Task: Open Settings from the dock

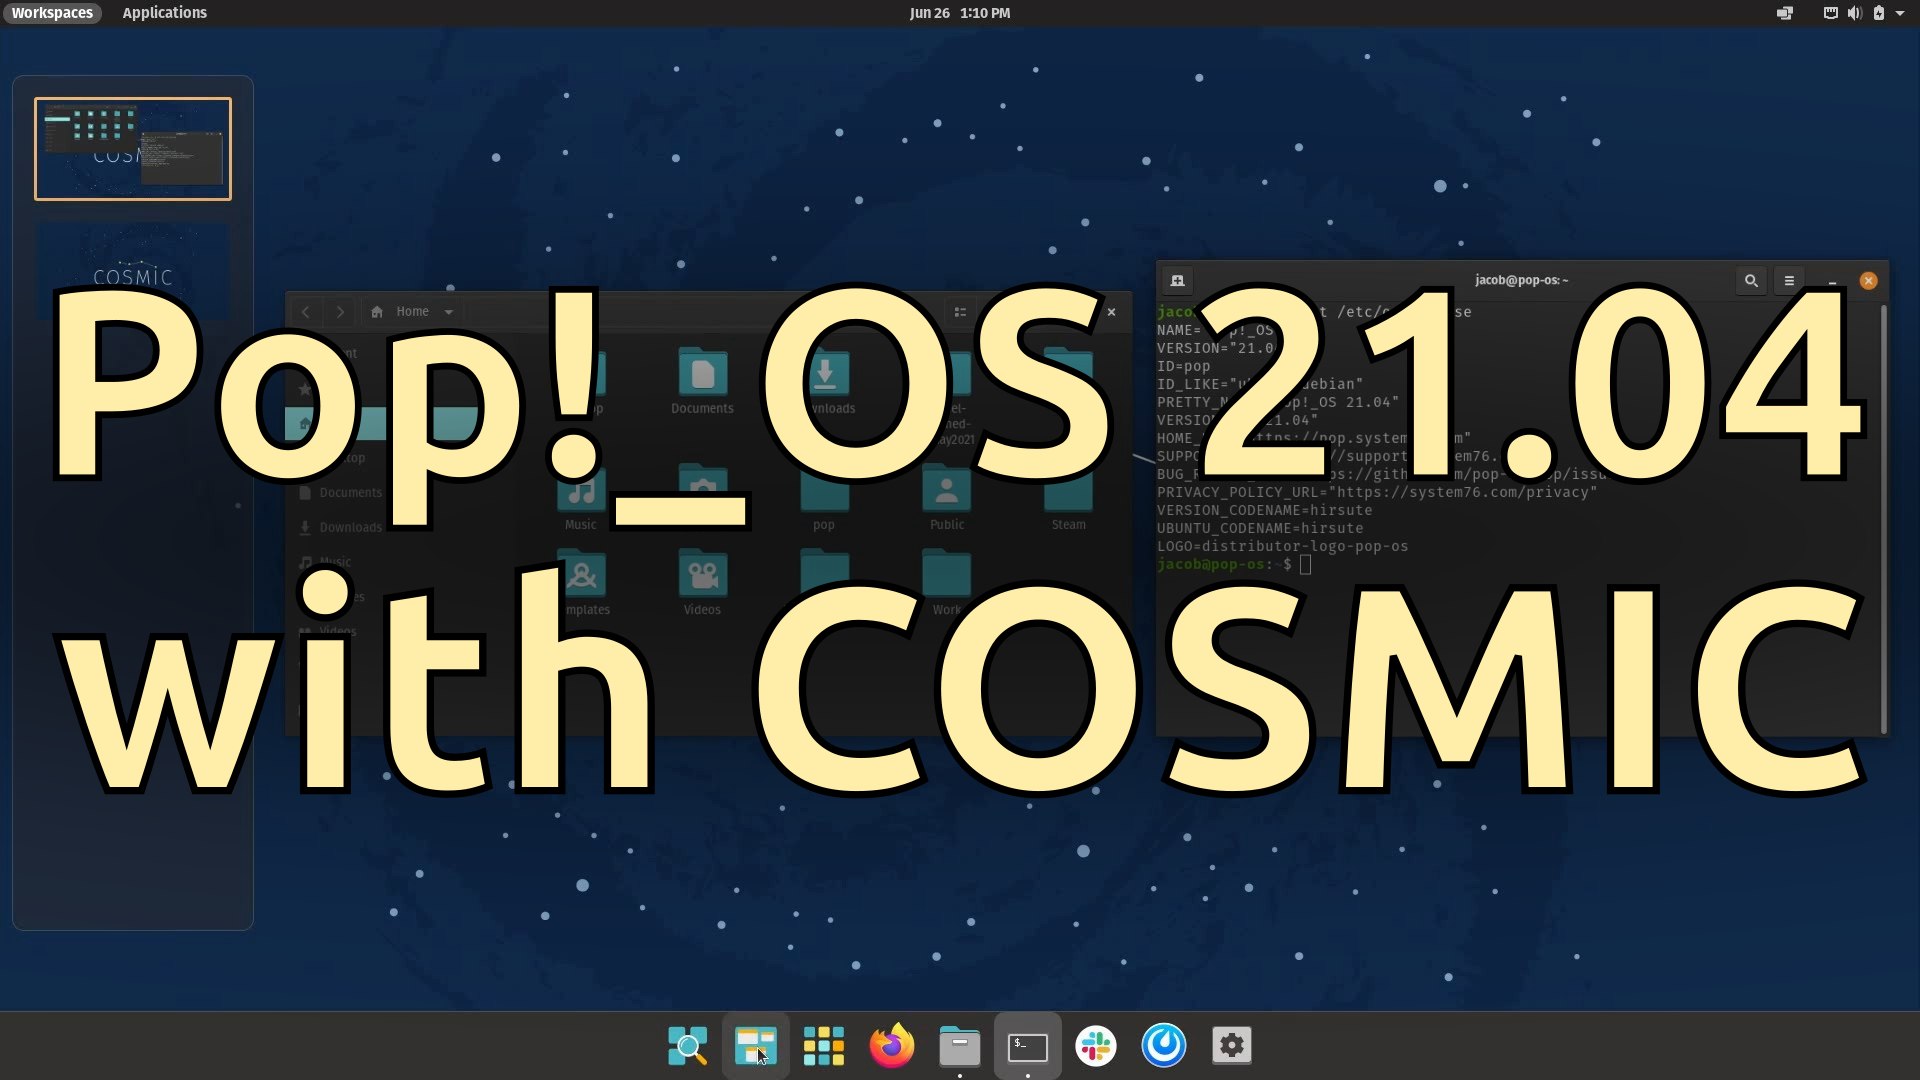Action: click(1231, 1045)
